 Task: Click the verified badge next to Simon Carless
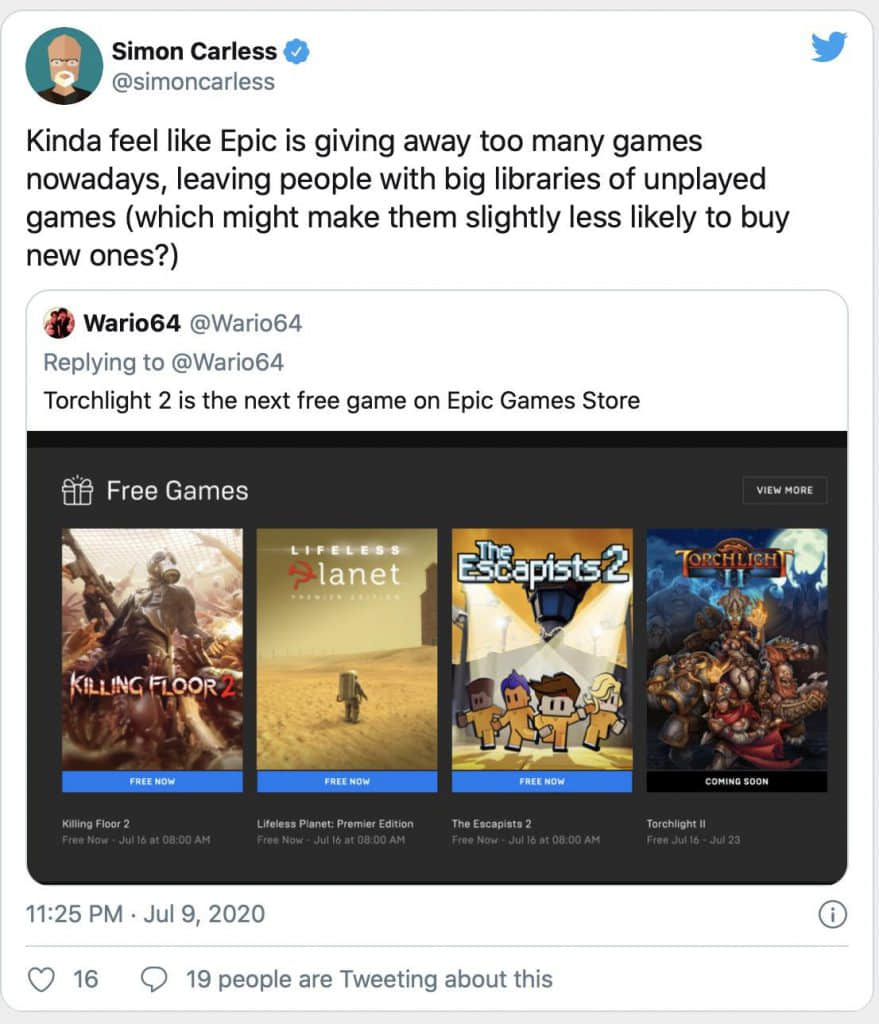[x=297, y=52]
